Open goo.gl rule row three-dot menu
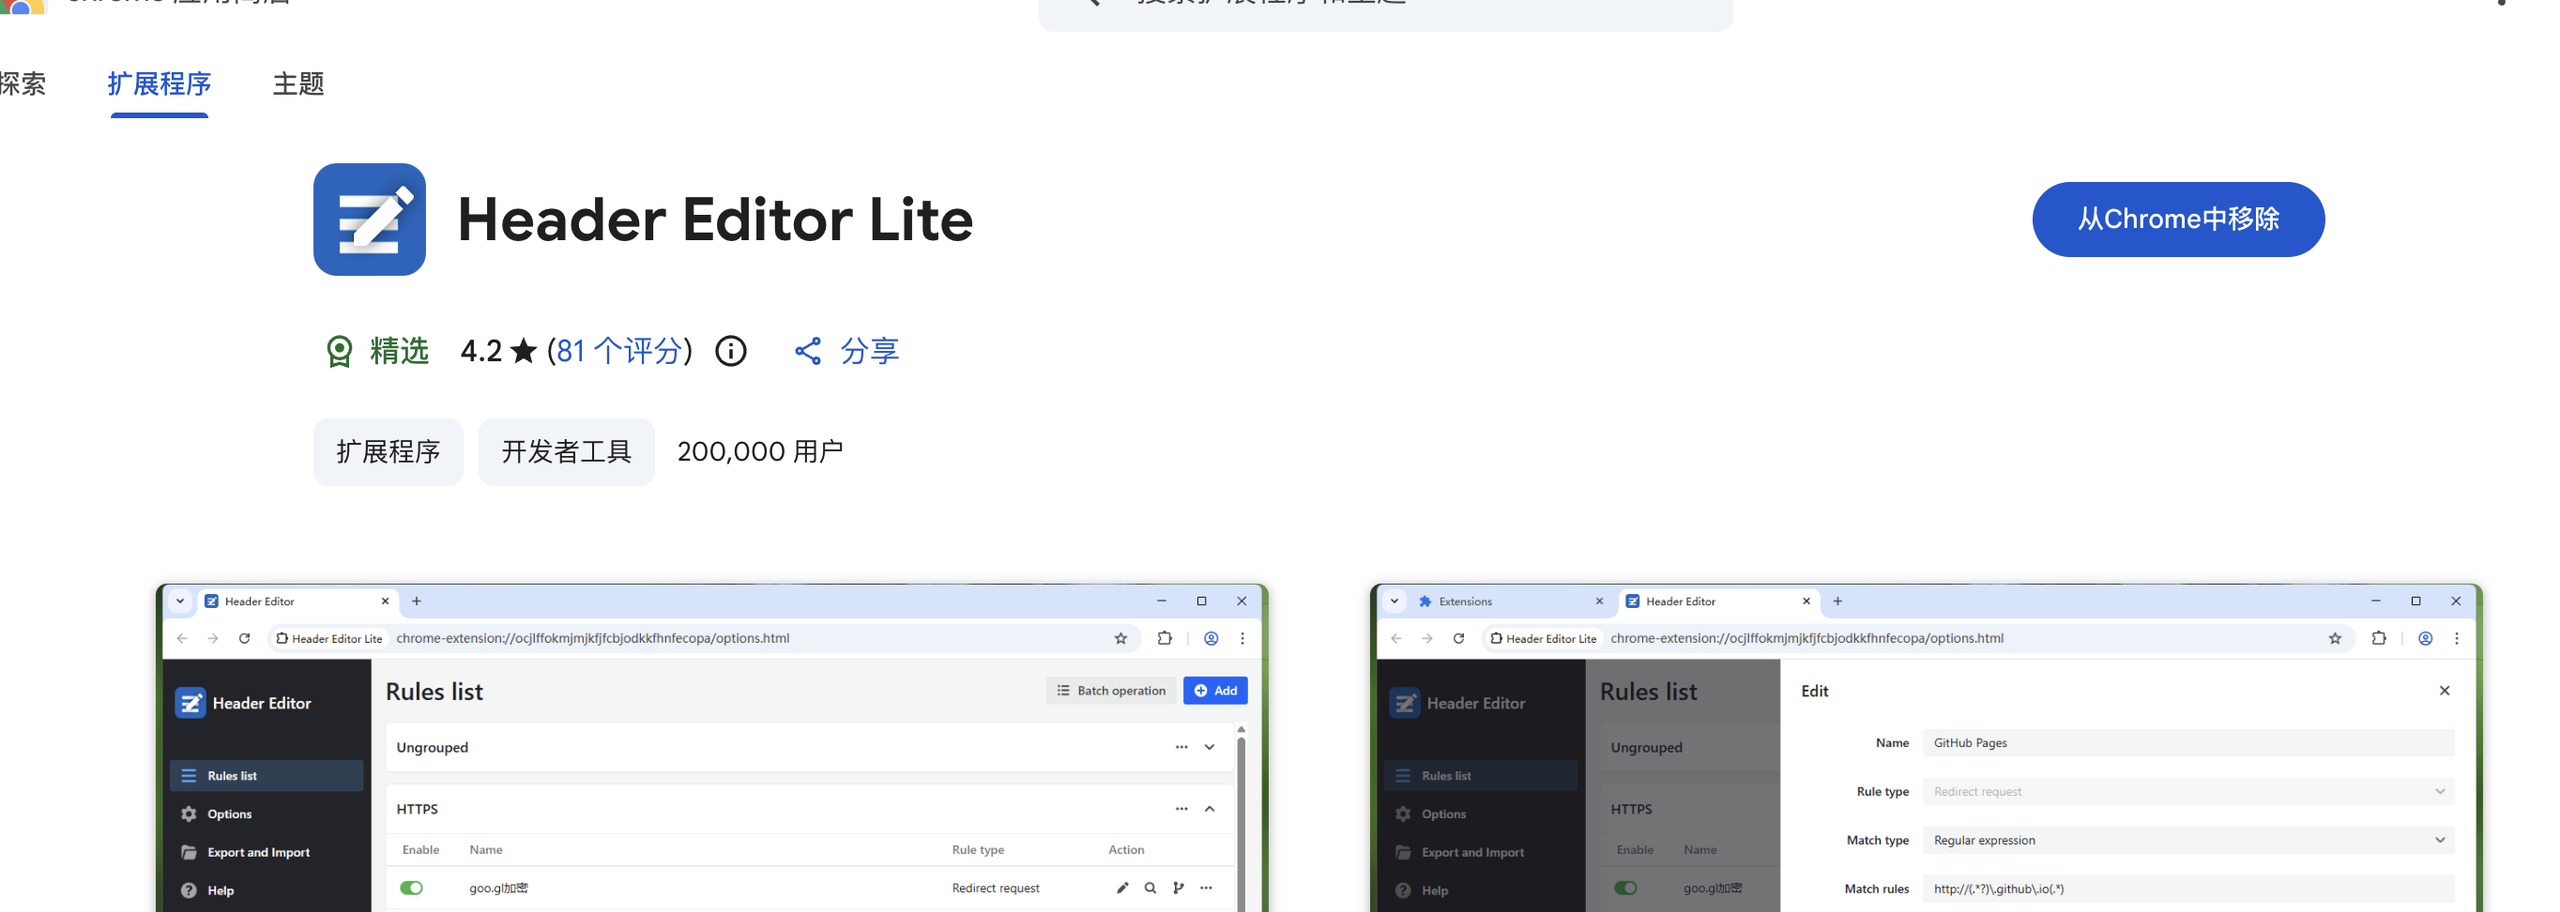This screenshot has height=912, width=2560. coord(1206,888)
